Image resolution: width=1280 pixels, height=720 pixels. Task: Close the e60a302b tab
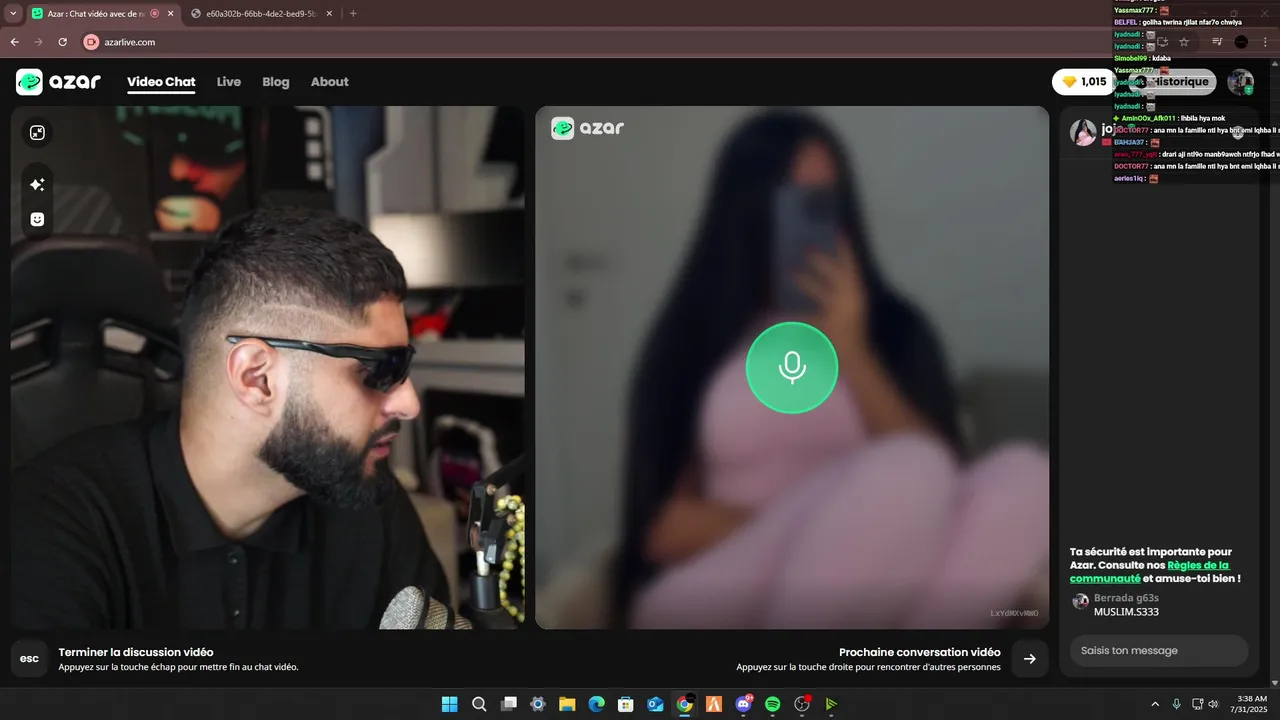point(329,14)
